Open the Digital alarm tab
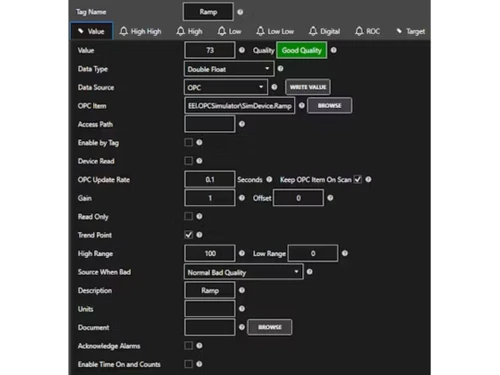 pyautogui.click(x=324, y=31)
